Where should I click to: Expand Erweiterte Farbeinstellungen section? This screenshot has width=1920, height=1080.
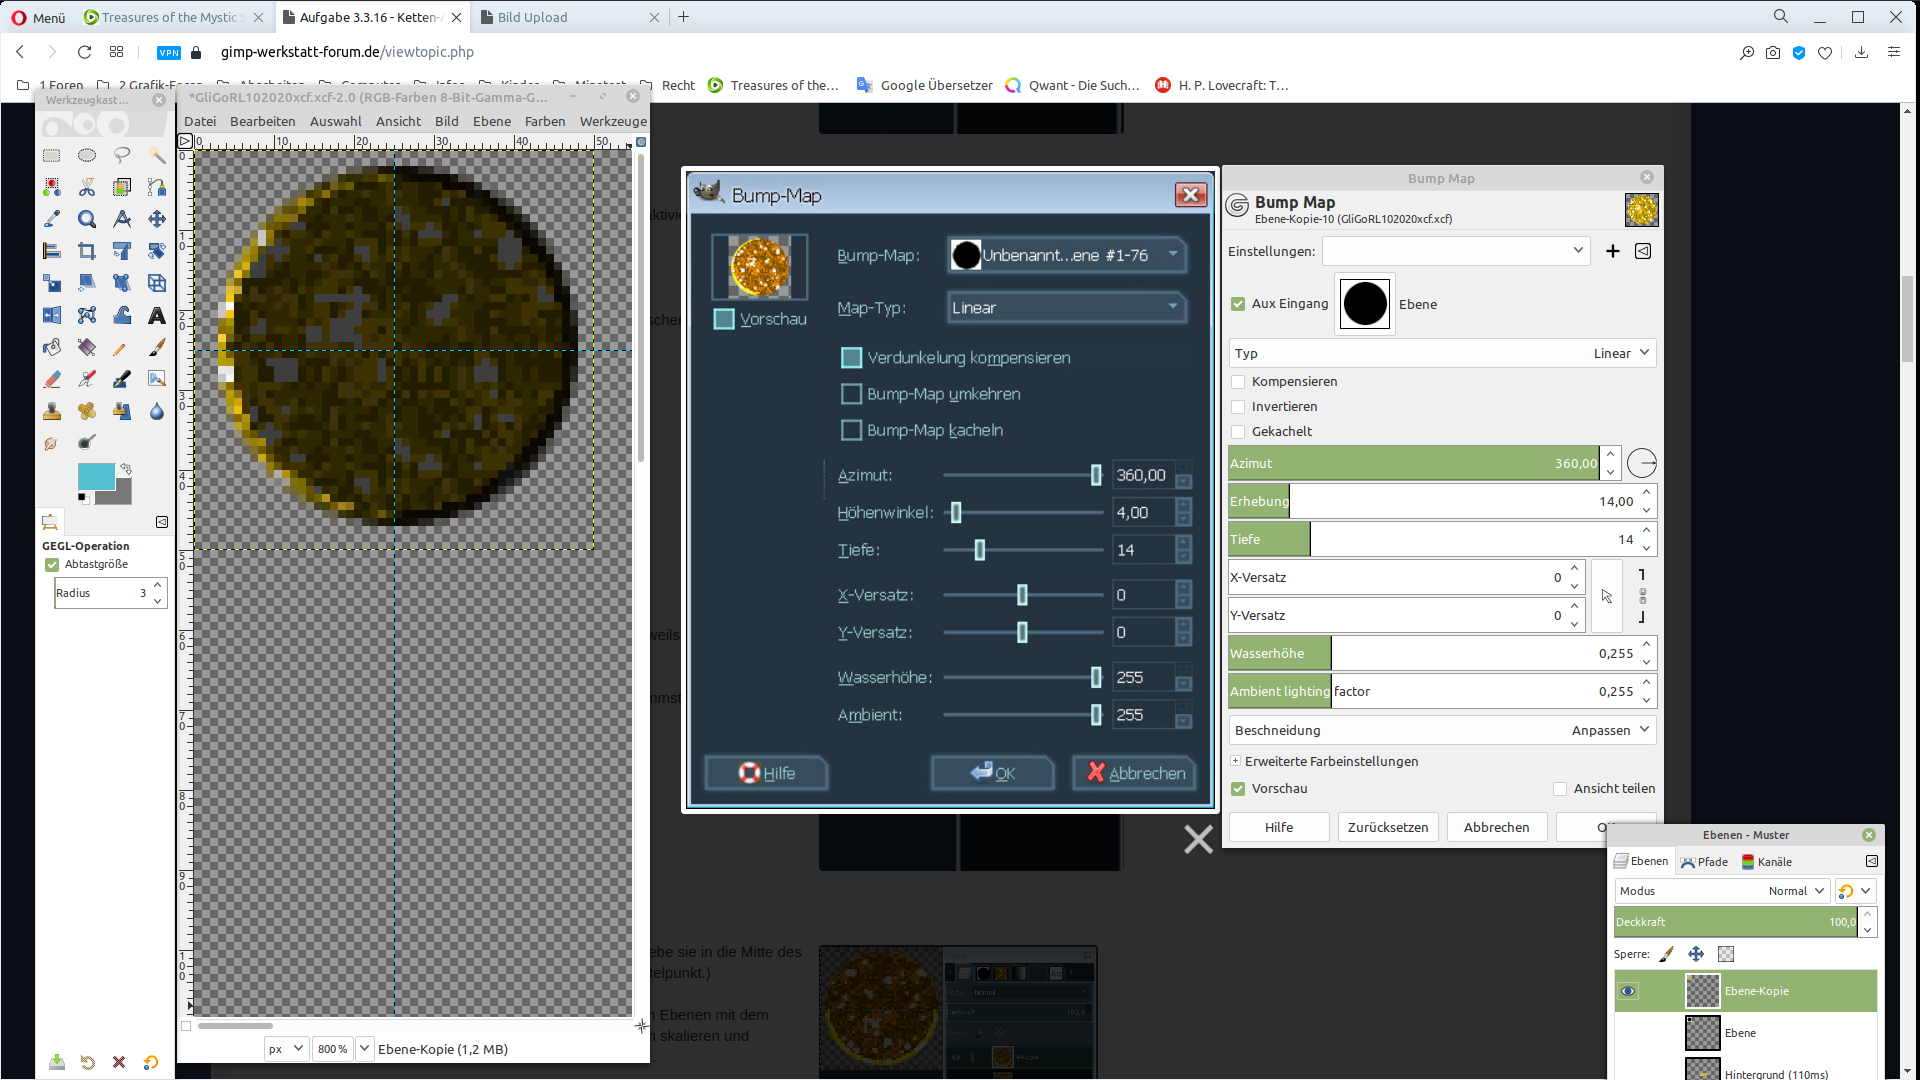(1236, 761)
